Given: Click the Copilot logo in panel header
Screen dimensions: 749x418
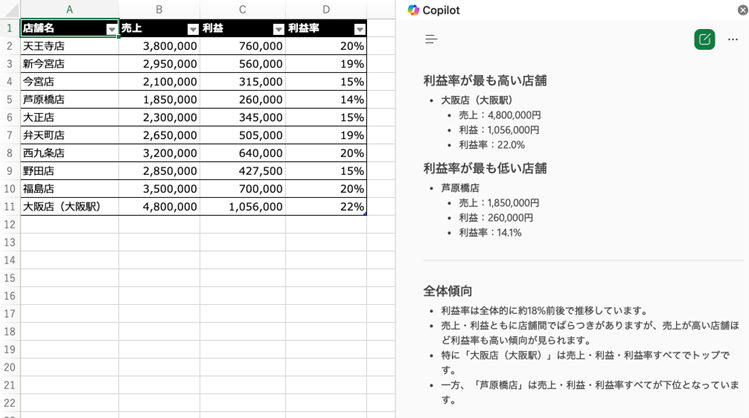Looking at the screenshot, I should [414, 10].
